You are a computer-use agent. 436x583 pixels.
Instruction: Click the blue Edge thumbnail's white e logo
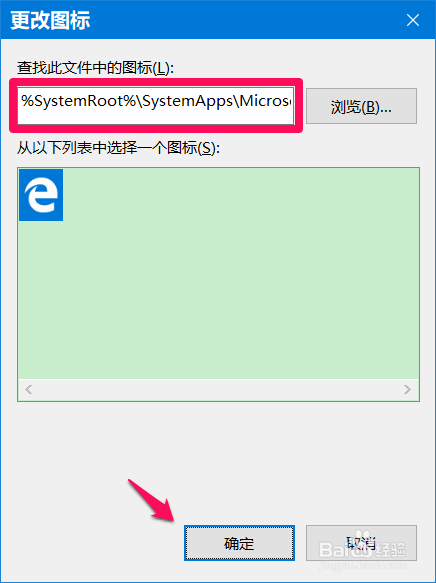click(x=41, y=196)
